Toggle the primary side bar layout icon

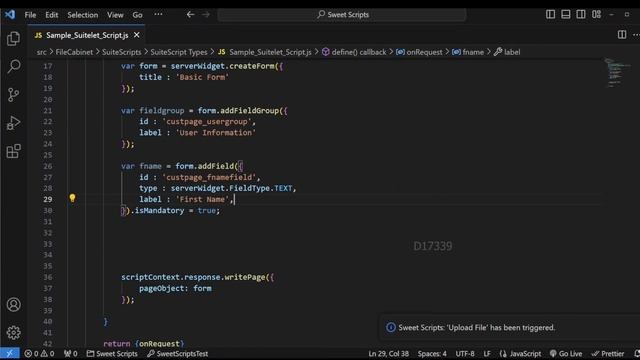tap(550, 15)
